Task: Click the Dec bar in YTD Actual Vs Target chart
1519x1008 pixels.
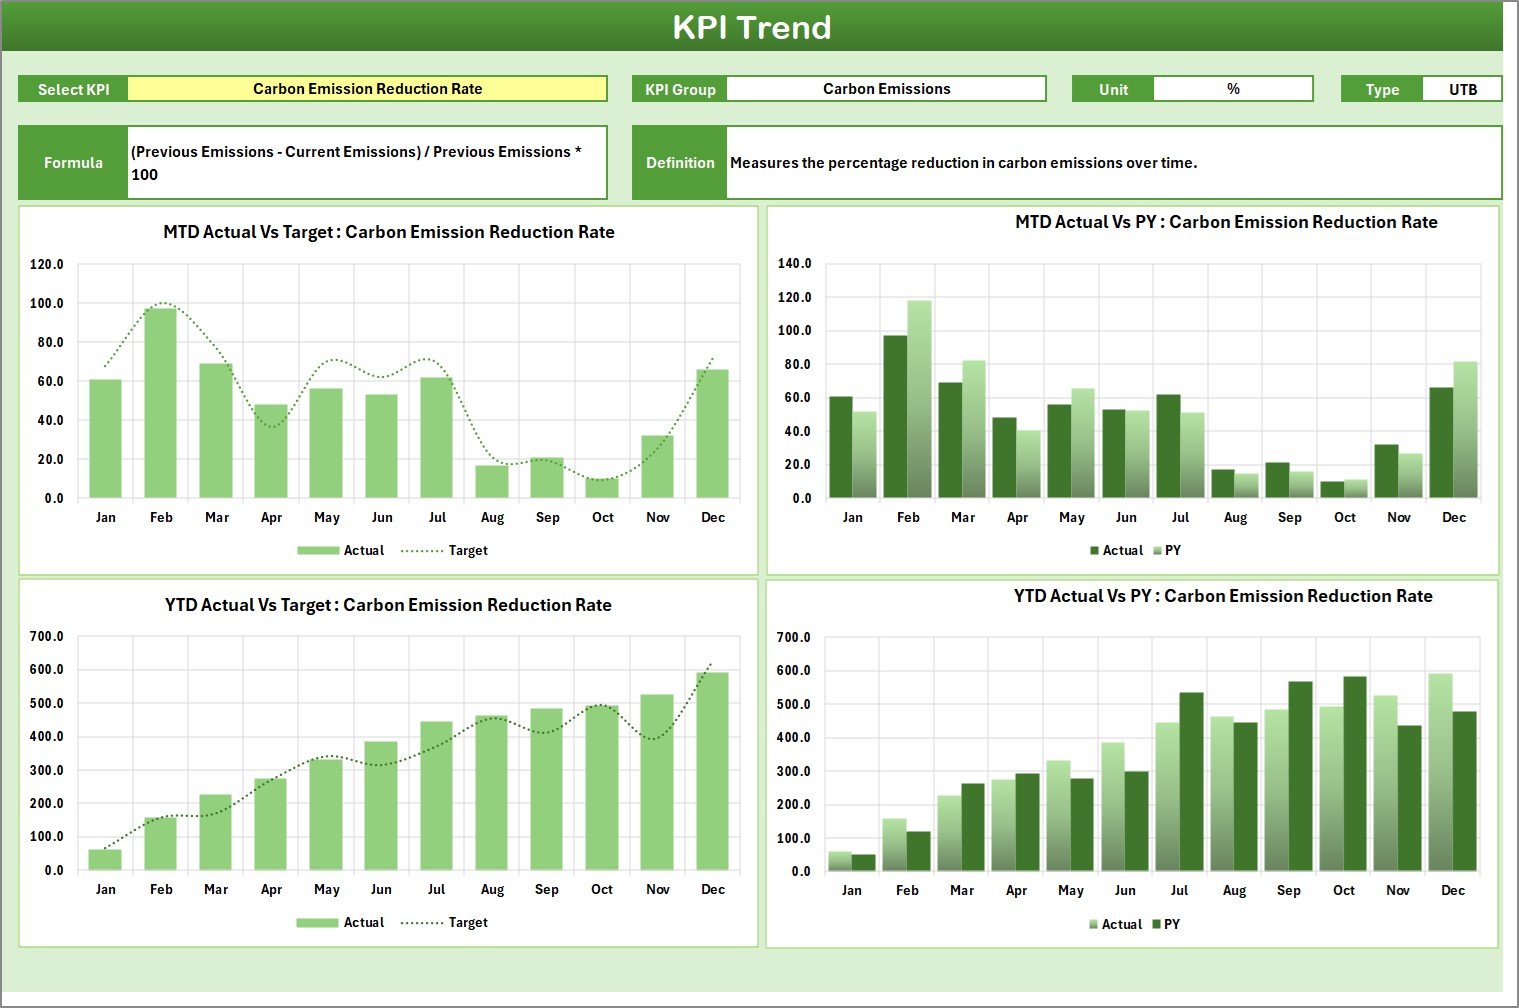Action: (x=712, y=770)
